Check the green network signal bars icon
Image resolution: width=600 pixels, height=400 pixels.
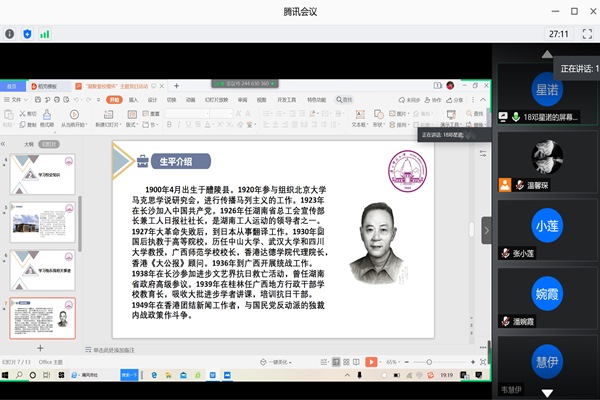tap(45, 34)
